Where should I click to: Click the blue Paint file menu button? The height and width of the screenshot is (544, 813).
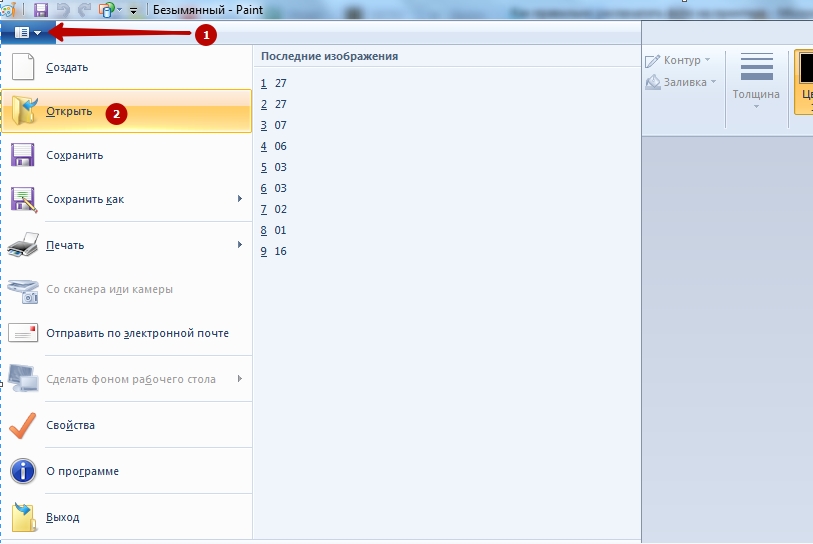coord(27,33)
